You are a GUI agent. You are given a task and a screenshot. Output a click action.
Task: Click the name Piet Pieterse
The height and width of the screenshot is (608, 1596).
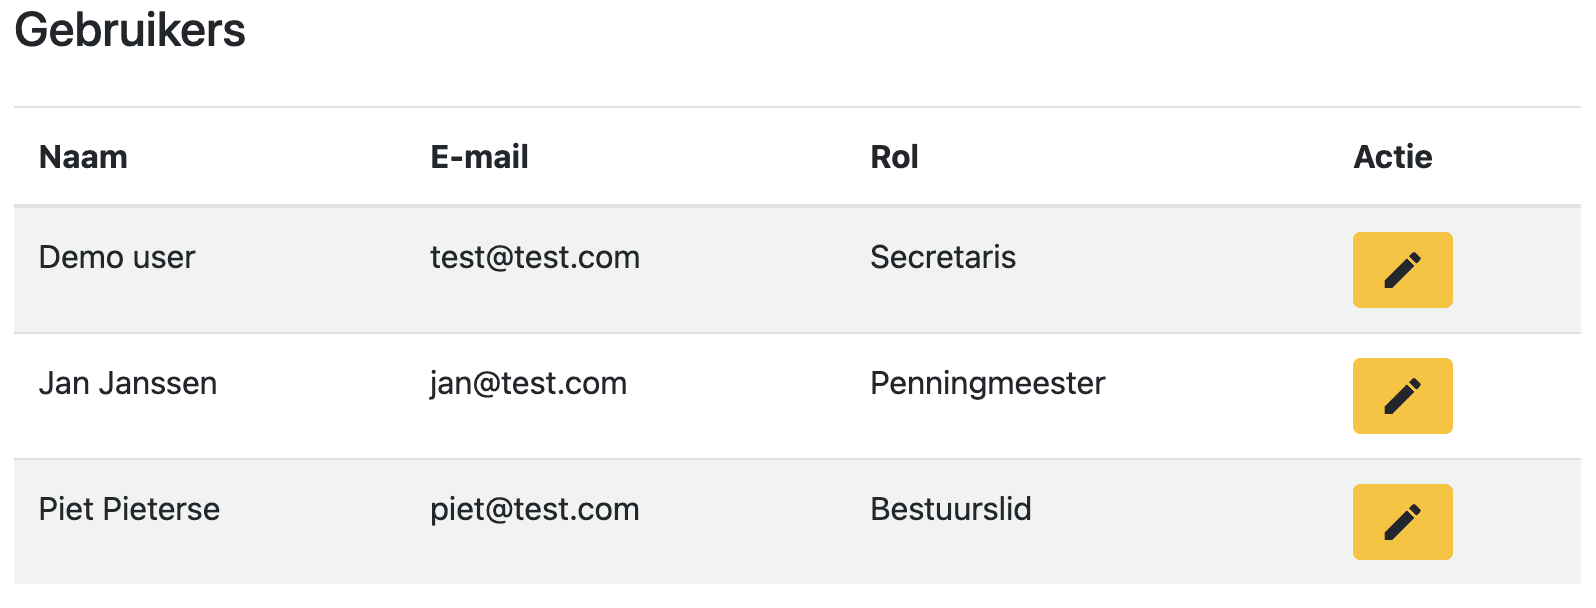tap(129, 510)
